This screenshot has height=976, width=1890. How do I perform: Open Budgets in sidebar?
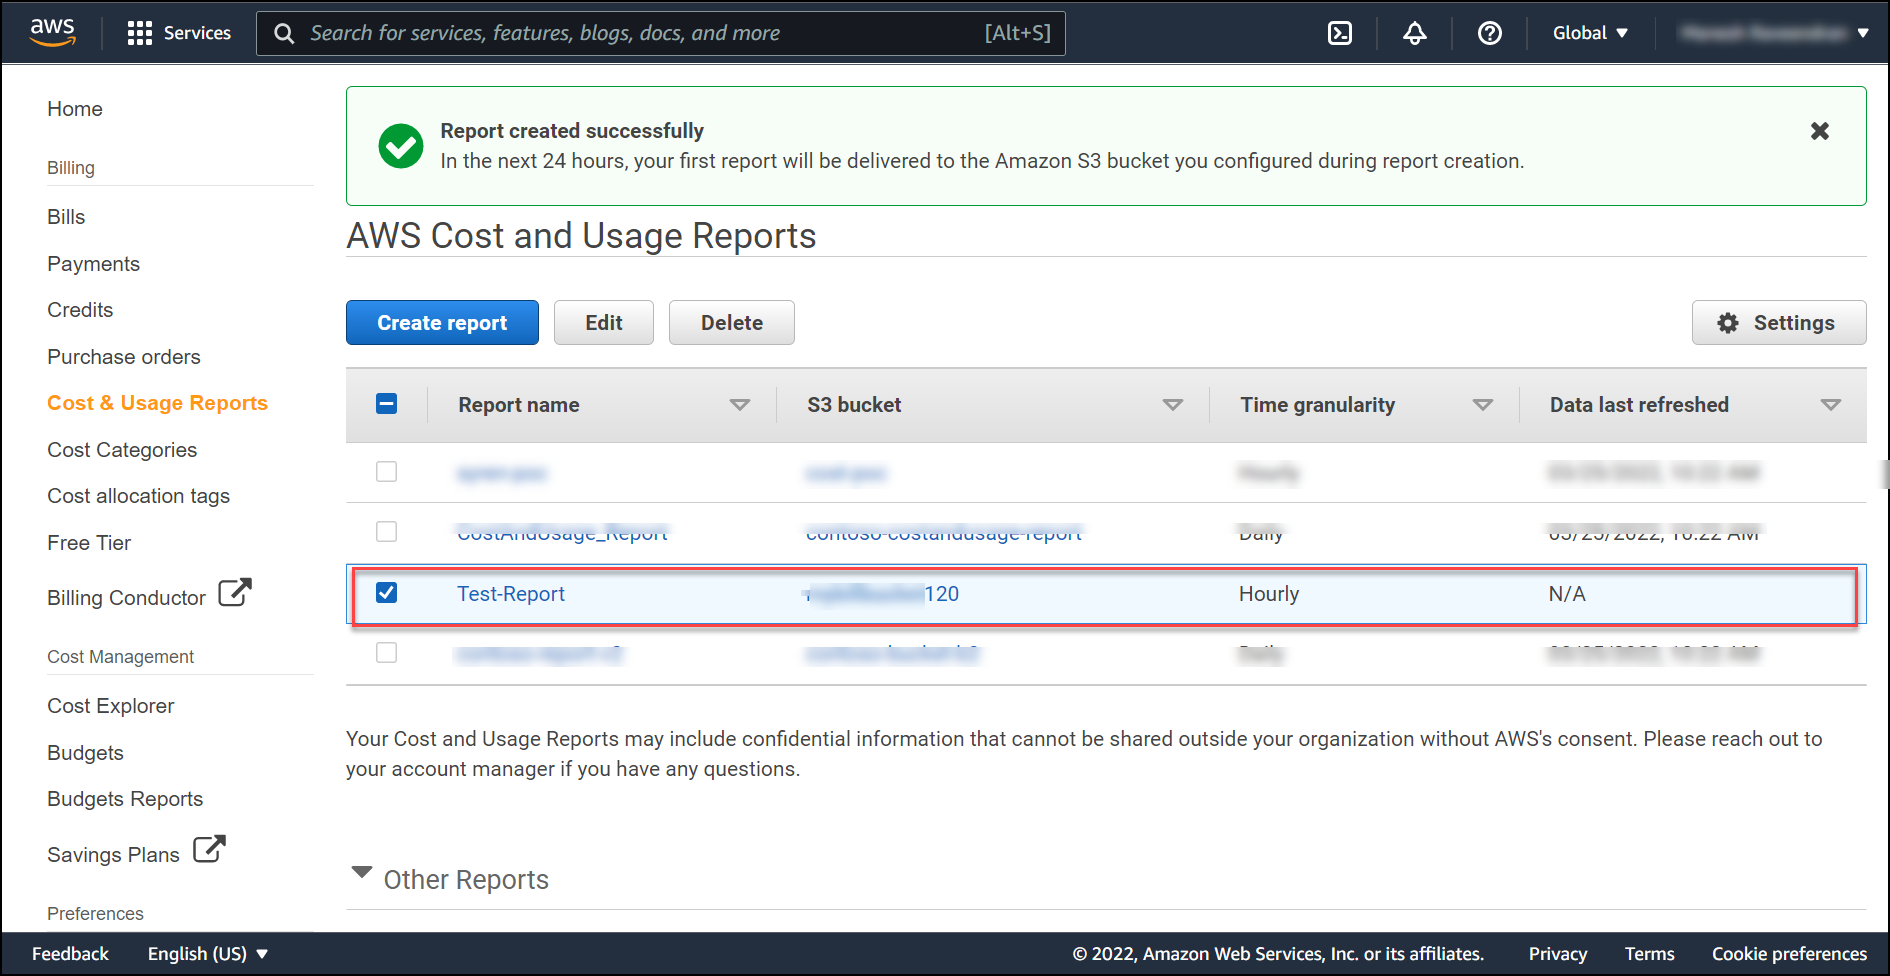tap(85, 753)
